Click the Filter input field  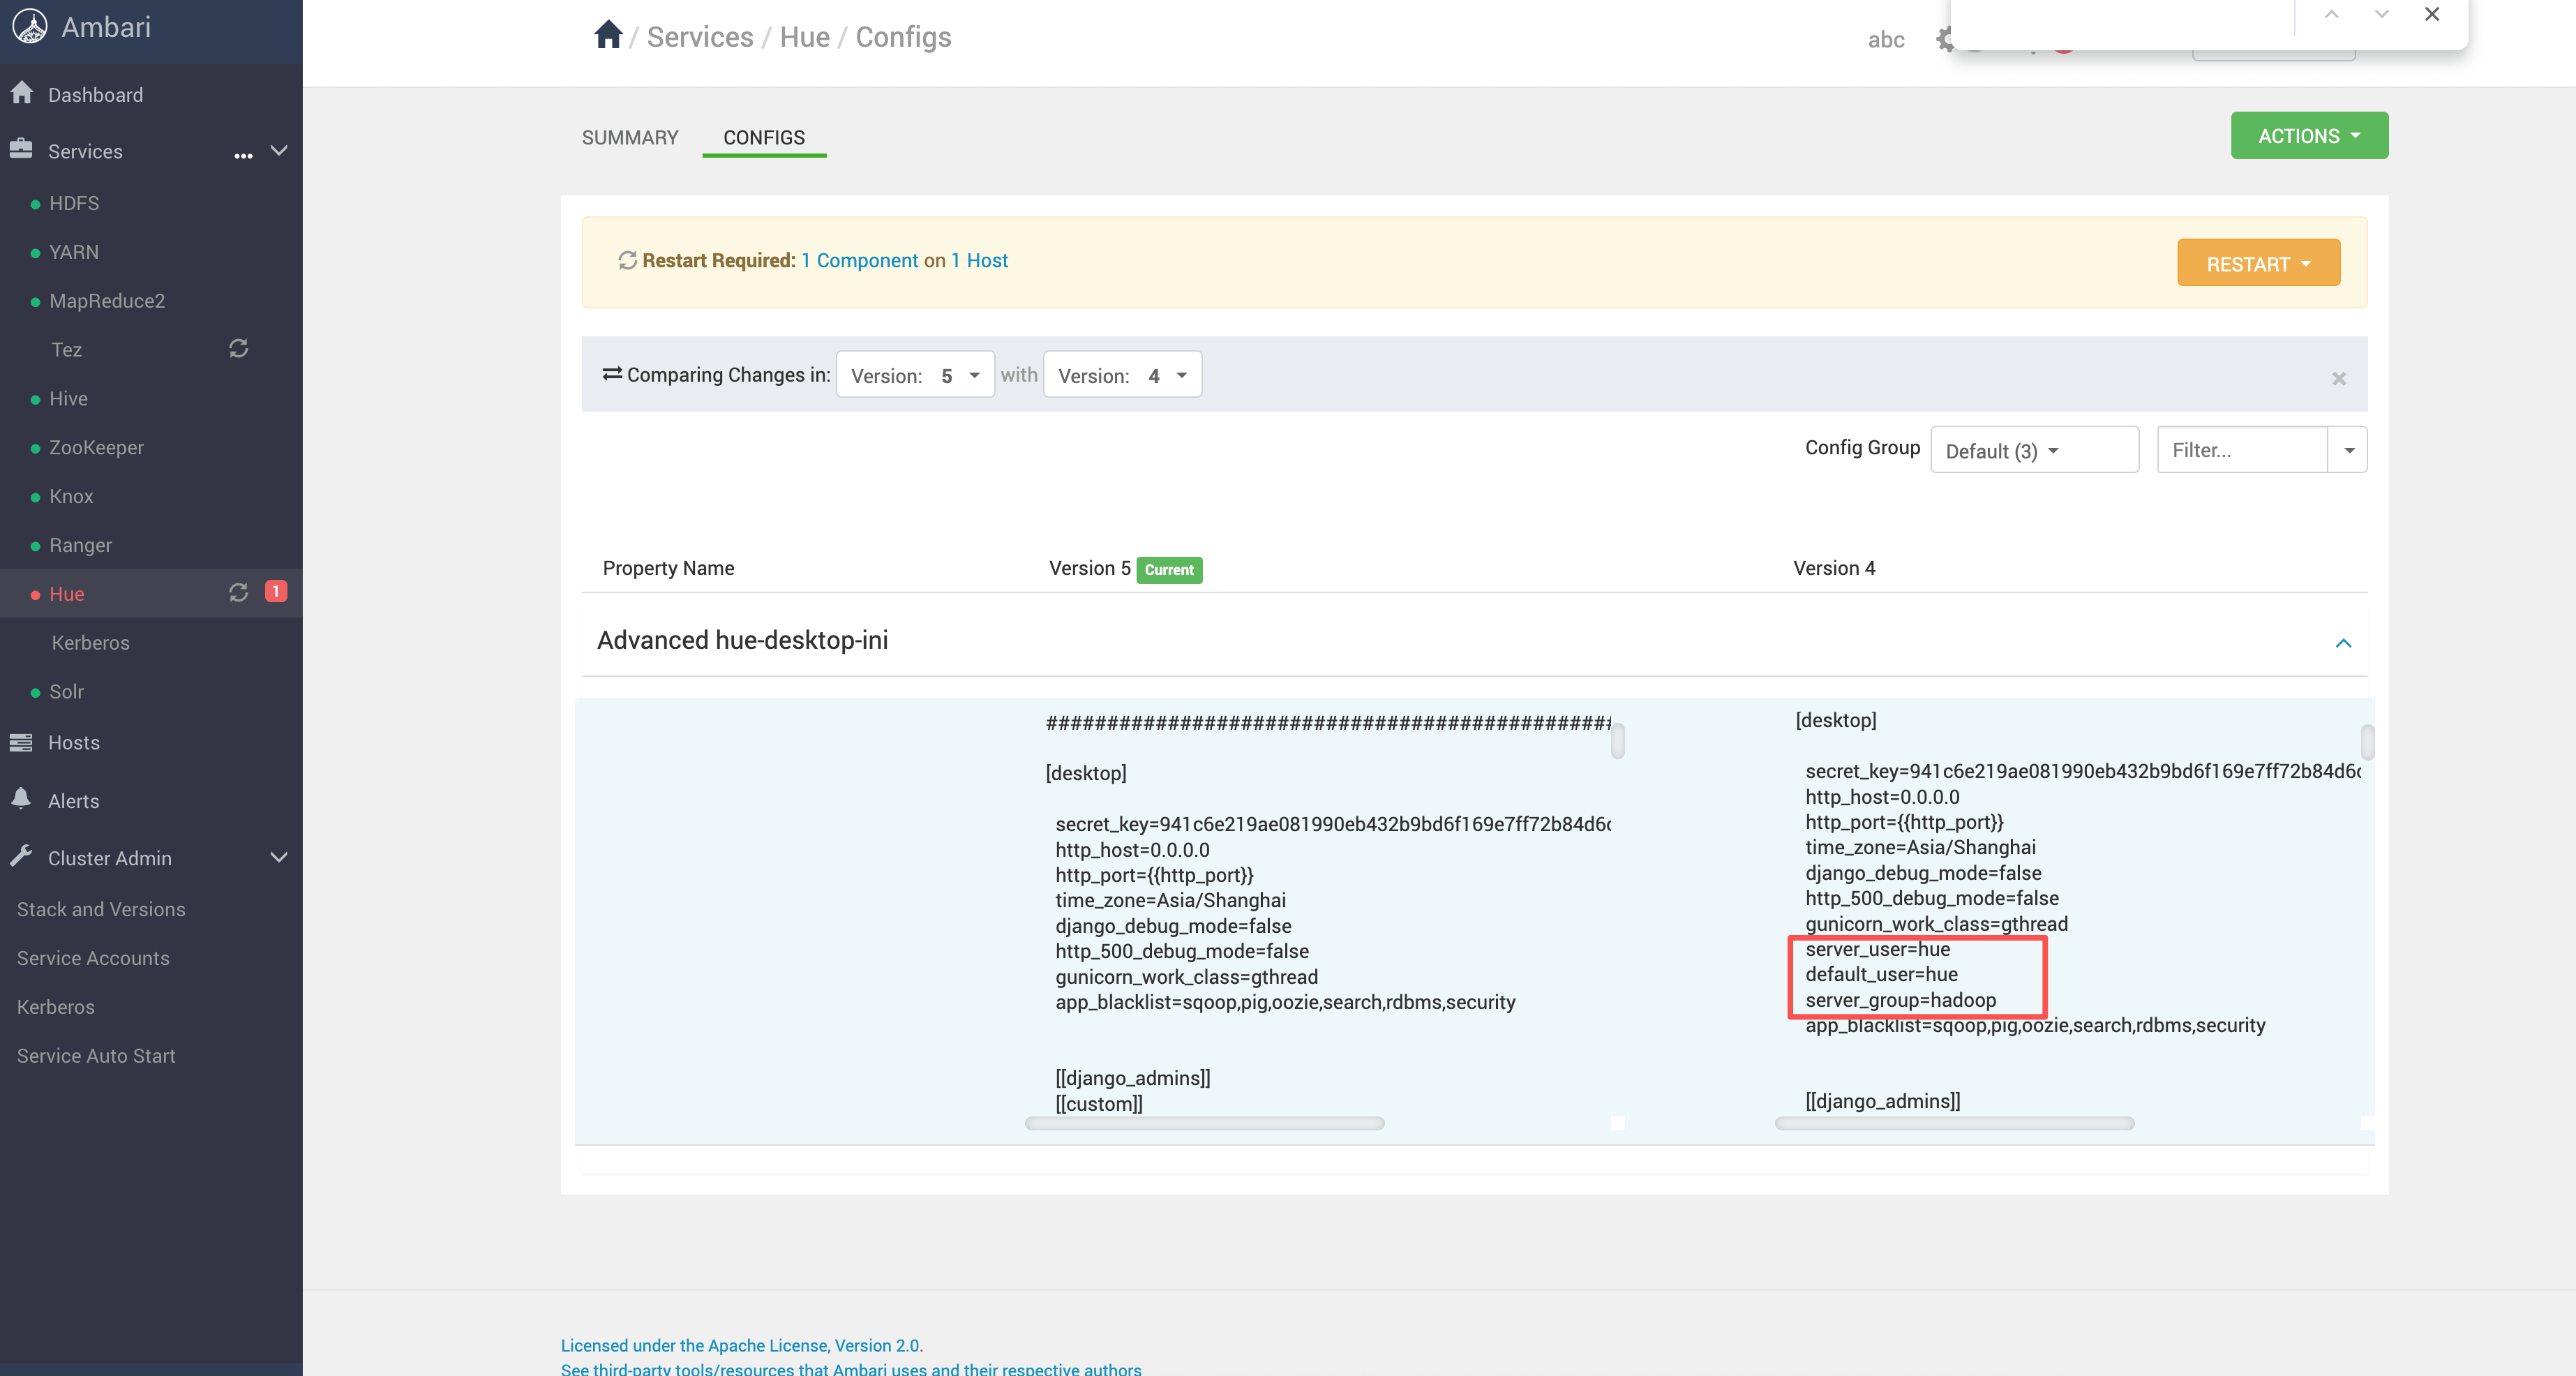(2241, 451)
